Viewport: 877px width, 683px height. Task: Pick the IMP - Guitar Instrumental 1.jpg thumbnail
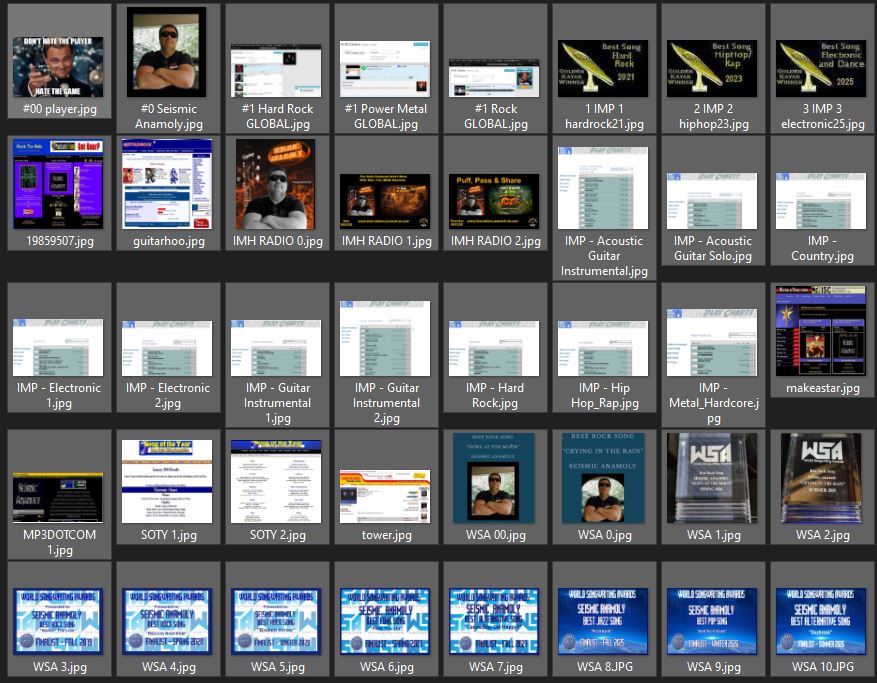[x=276, y=348]
